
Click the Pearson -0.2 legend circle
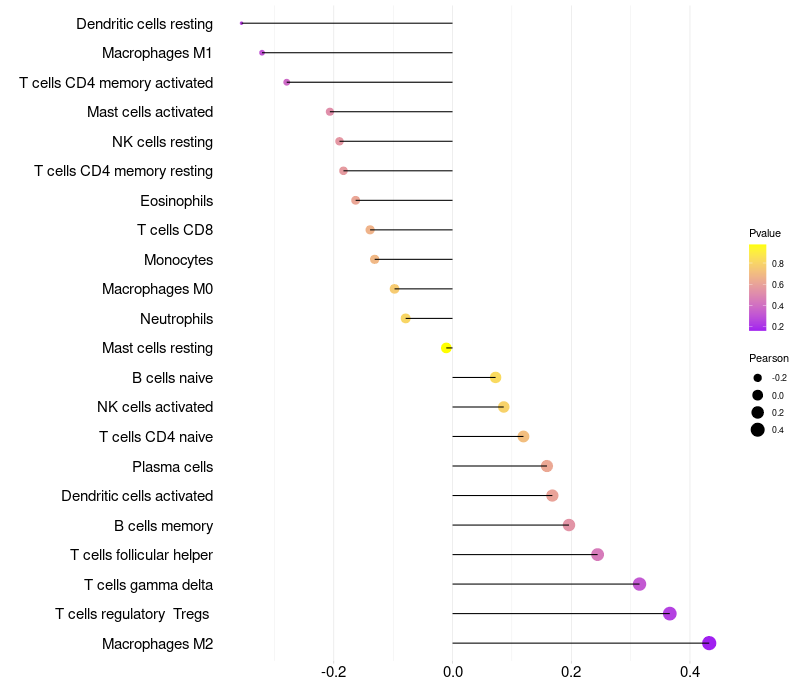pyautogui.click(x=758, y=378)
